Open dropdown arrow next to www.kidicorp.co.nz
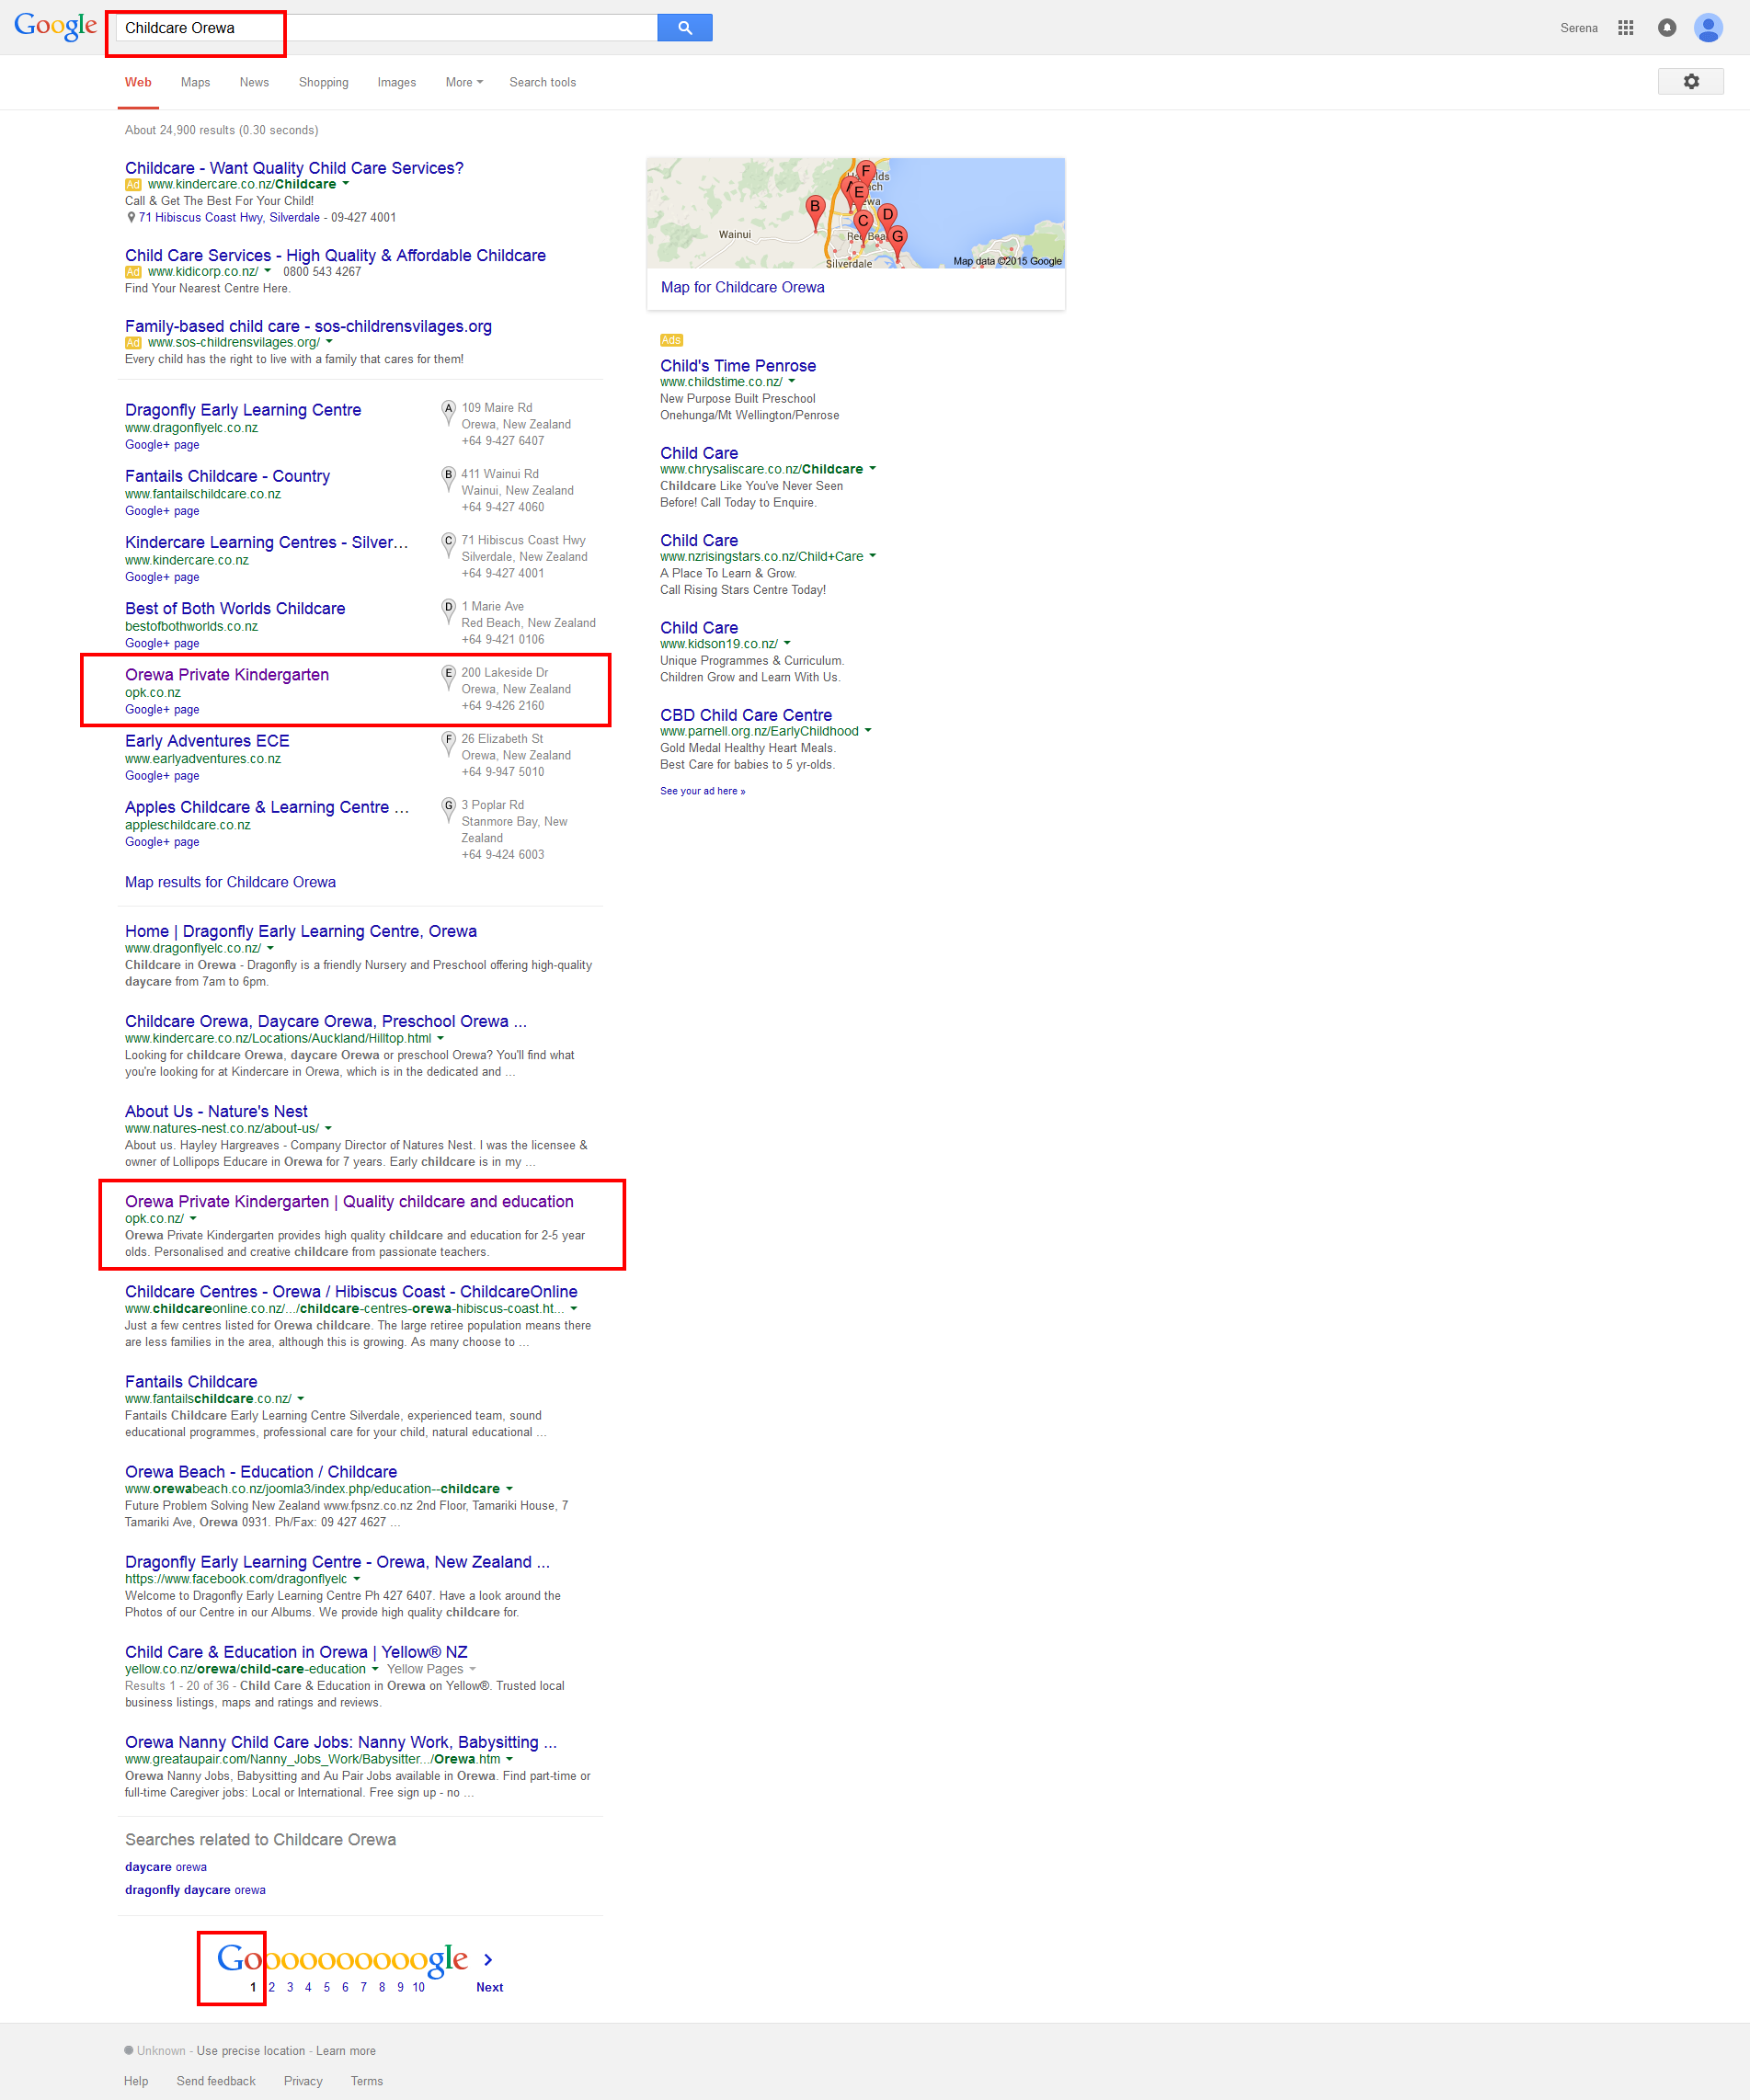This screenshot has height=2100, width=1750. 268,271
